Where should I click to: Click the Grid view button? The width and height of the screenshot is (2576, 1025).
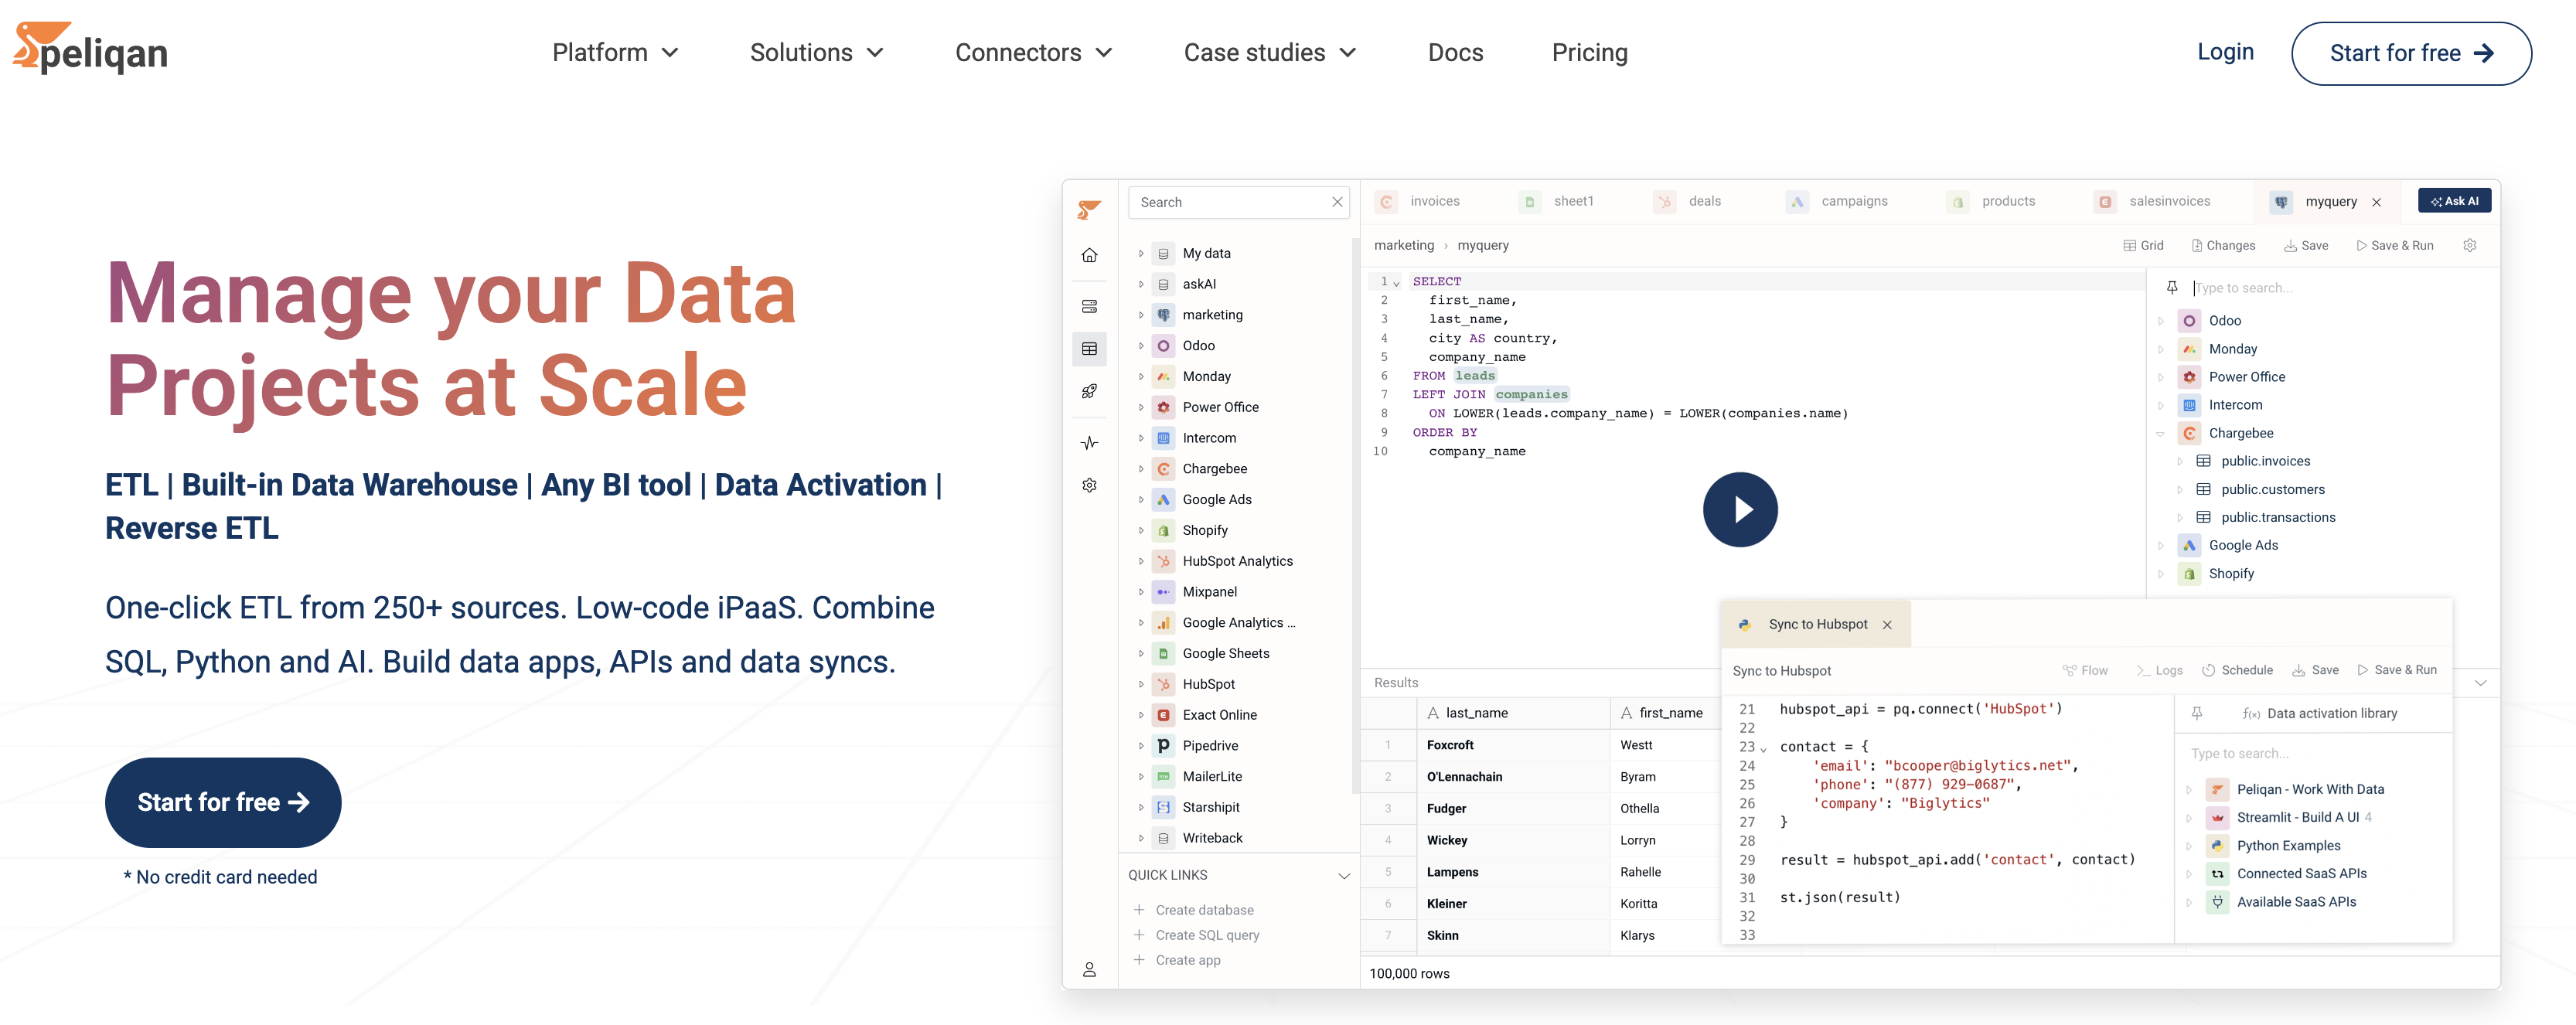coord(2142,246)
